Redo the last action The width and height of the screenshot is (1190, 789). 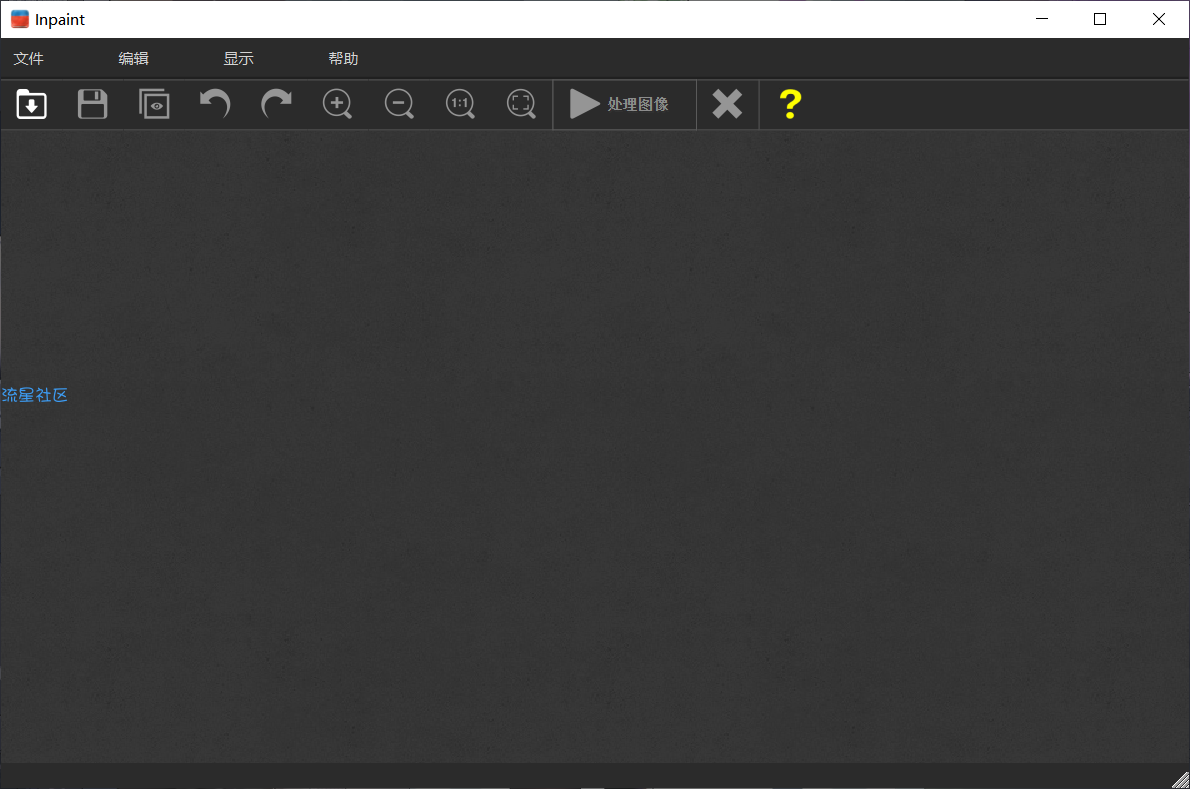(x=276, y=104)
